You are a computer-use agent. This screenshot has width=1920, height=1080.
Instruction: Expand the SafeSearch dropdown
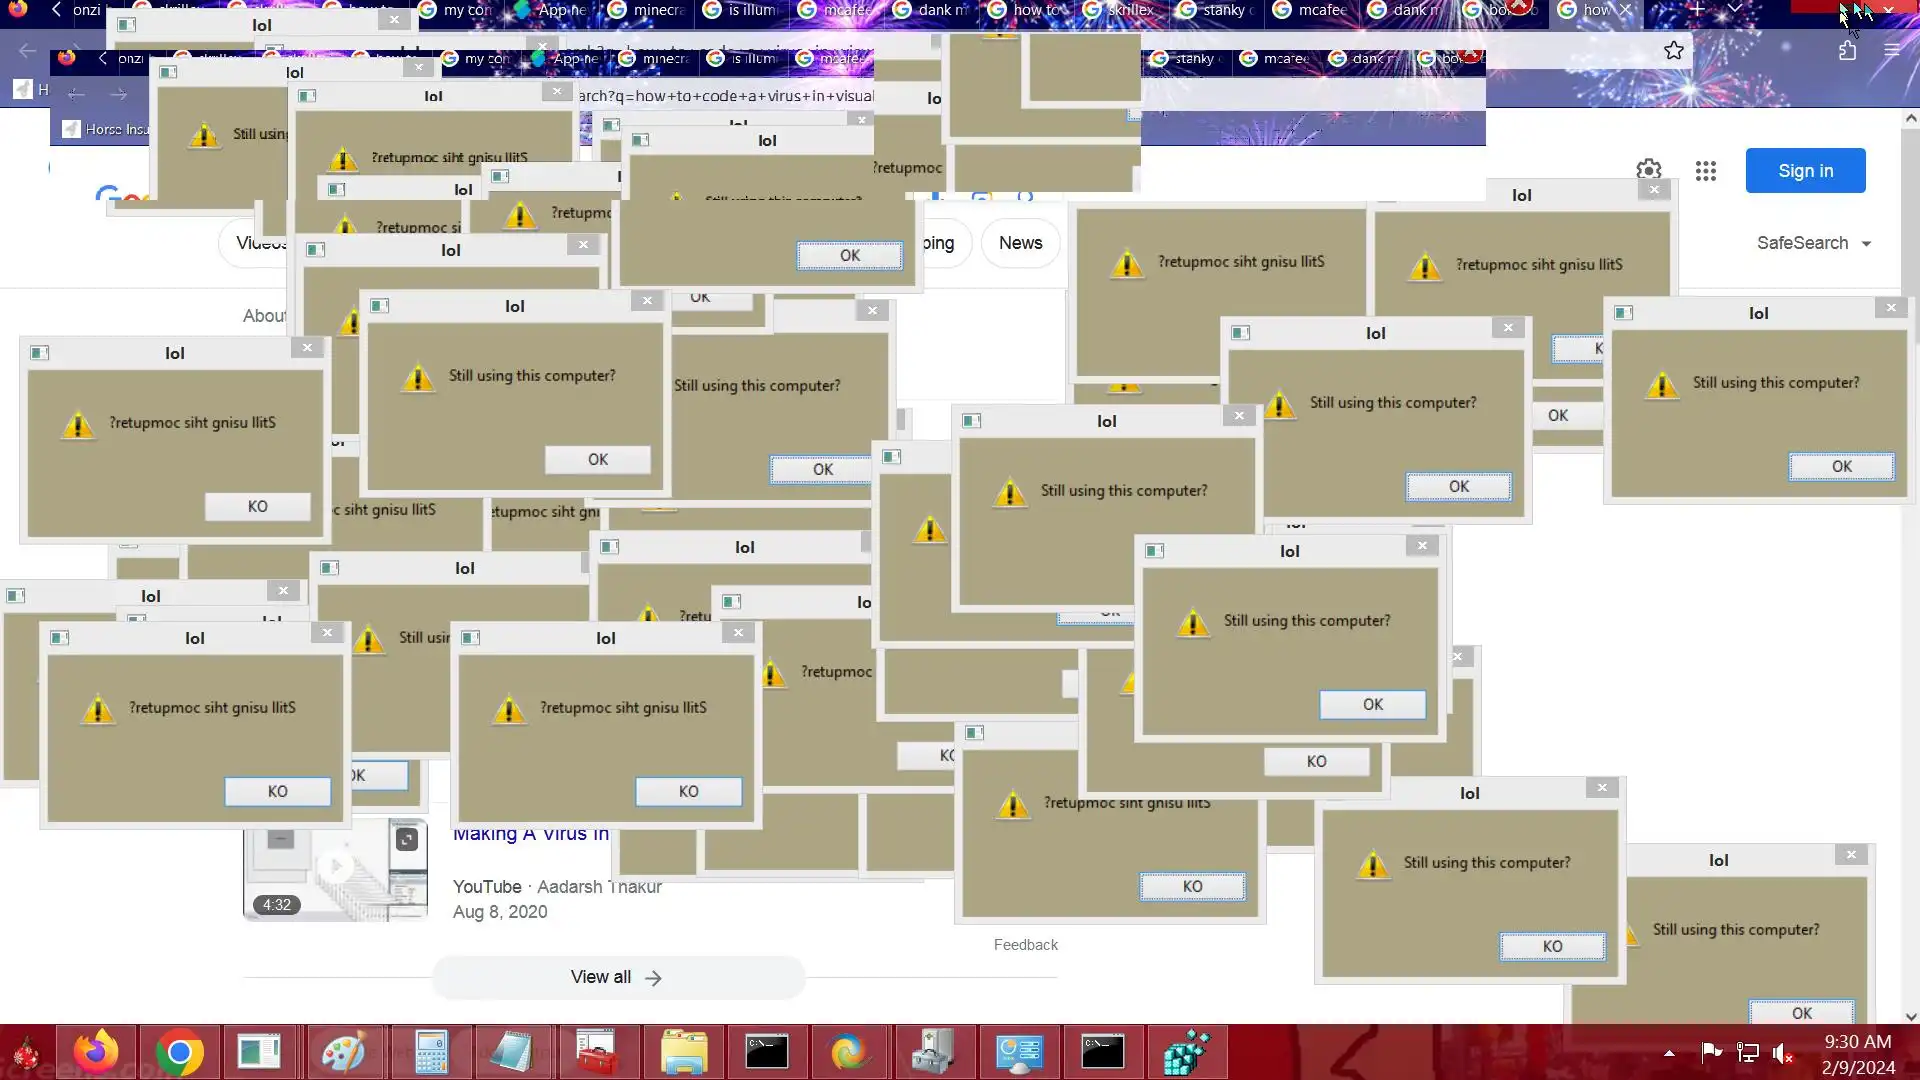click(x=1813, y=243)
